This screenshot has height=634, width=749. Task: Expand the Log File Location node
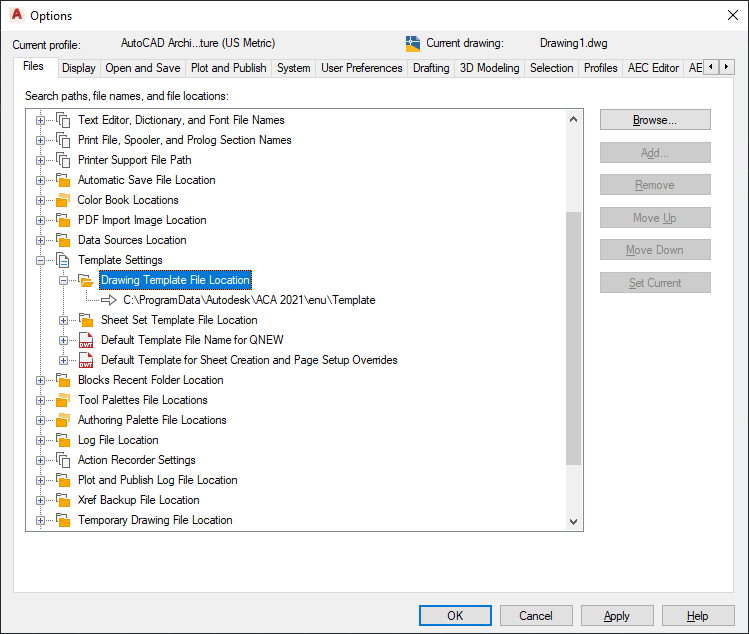pyautogui.click(x=41, y=441)
